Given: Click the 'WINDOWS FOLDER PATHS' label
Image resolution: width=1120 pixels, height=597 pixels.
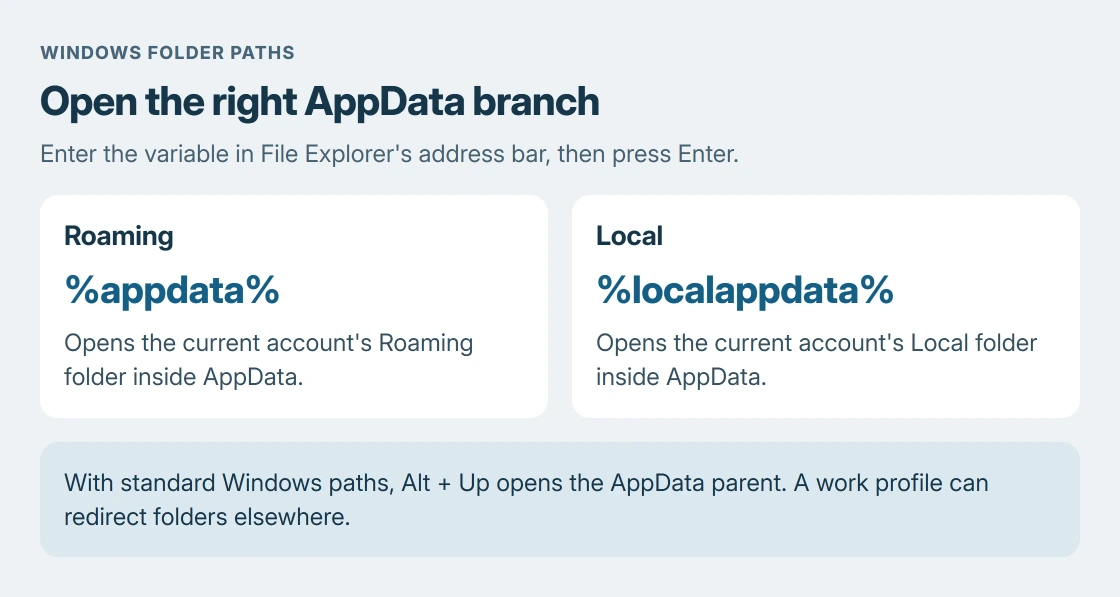Looking at the screenshot, I should click(167, 53).
